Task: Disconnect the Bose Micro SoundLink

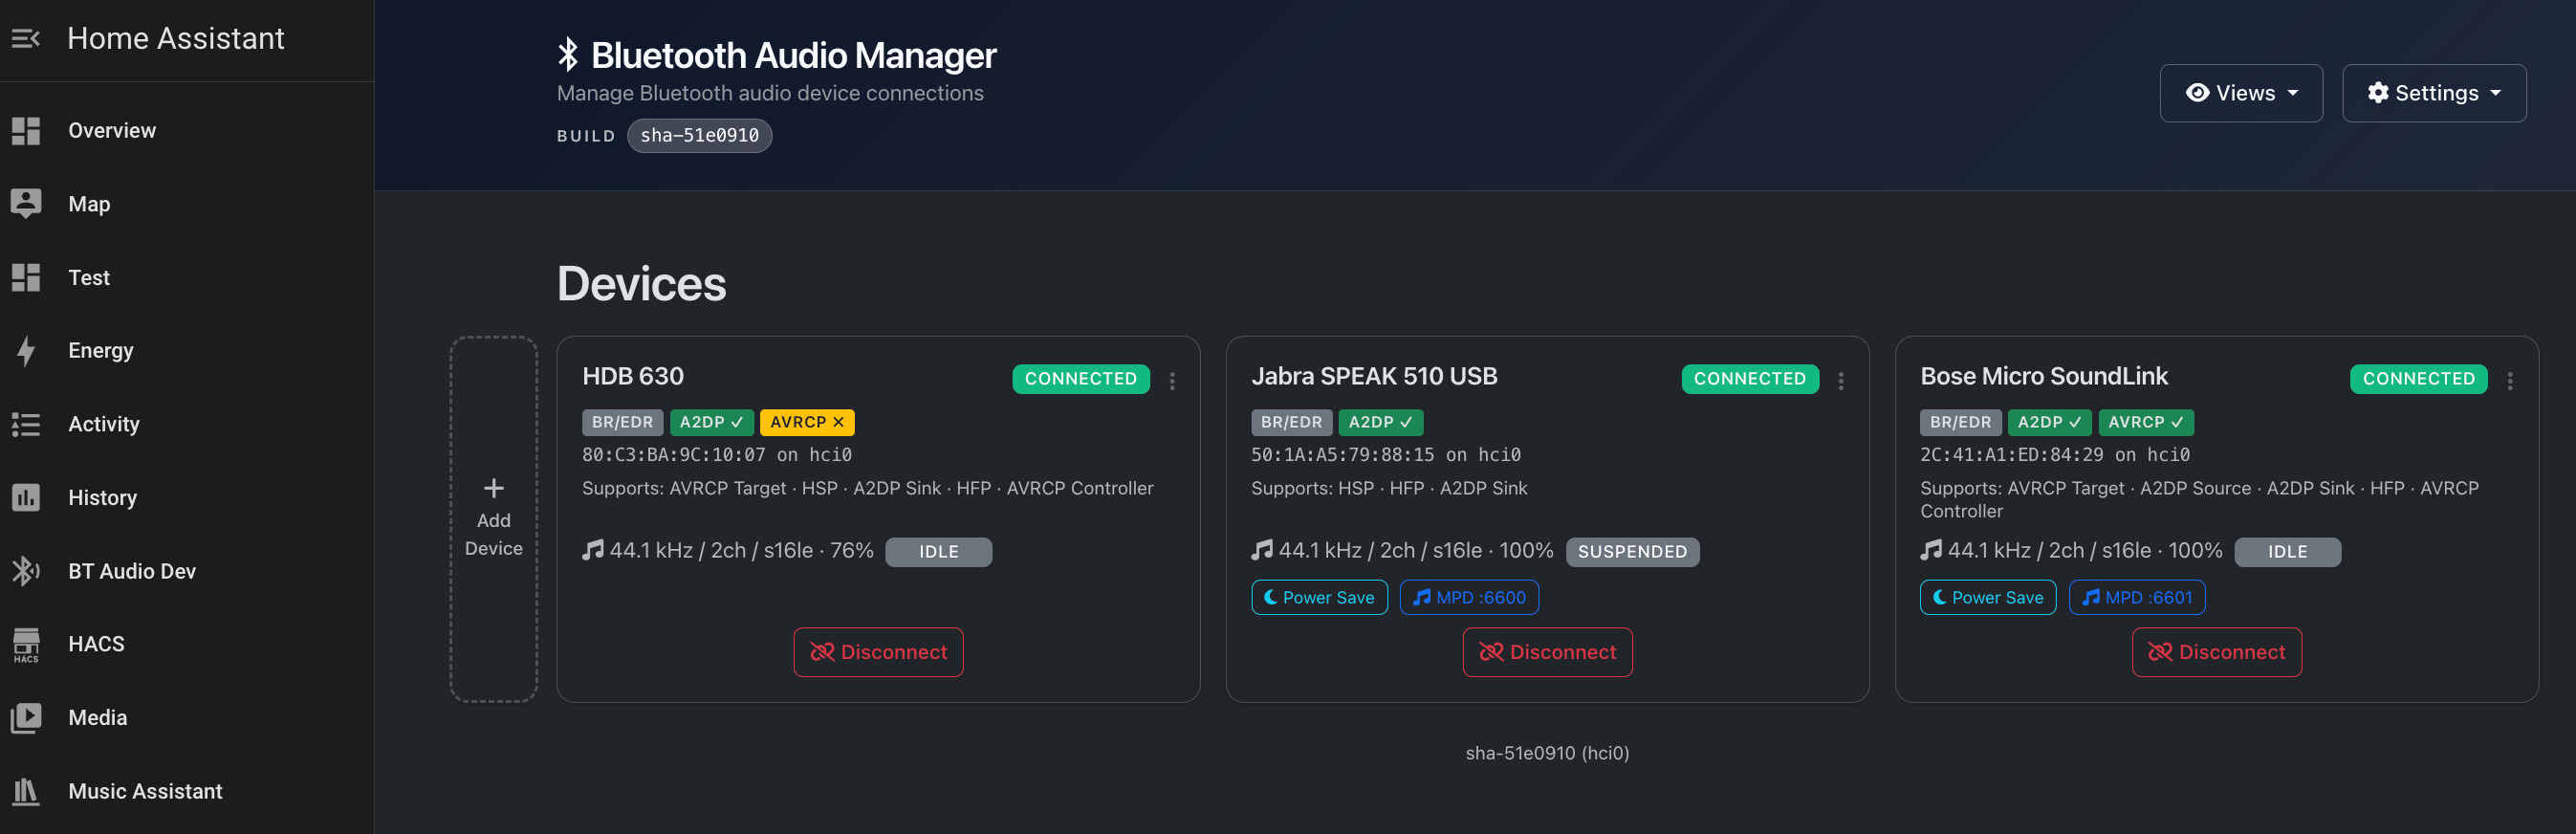Action: point(2216,652)
